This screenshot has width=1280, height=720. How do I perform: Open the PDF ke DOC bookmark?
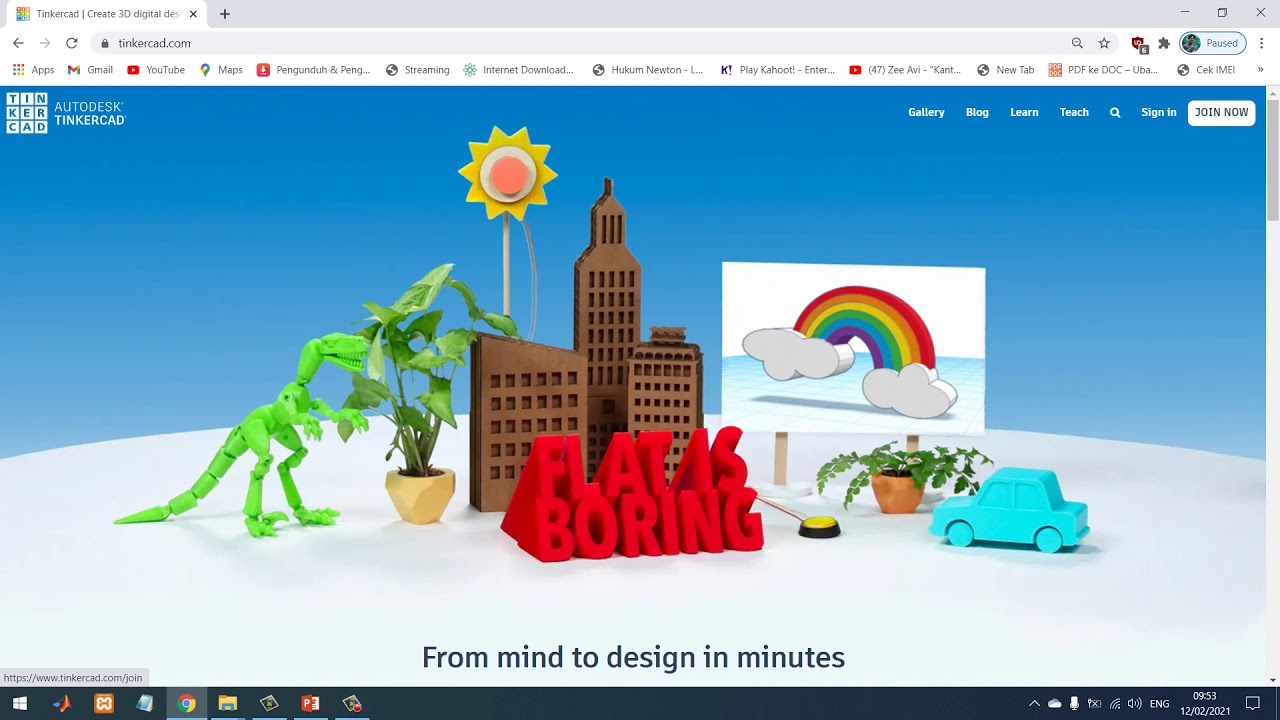point(1103,70)
